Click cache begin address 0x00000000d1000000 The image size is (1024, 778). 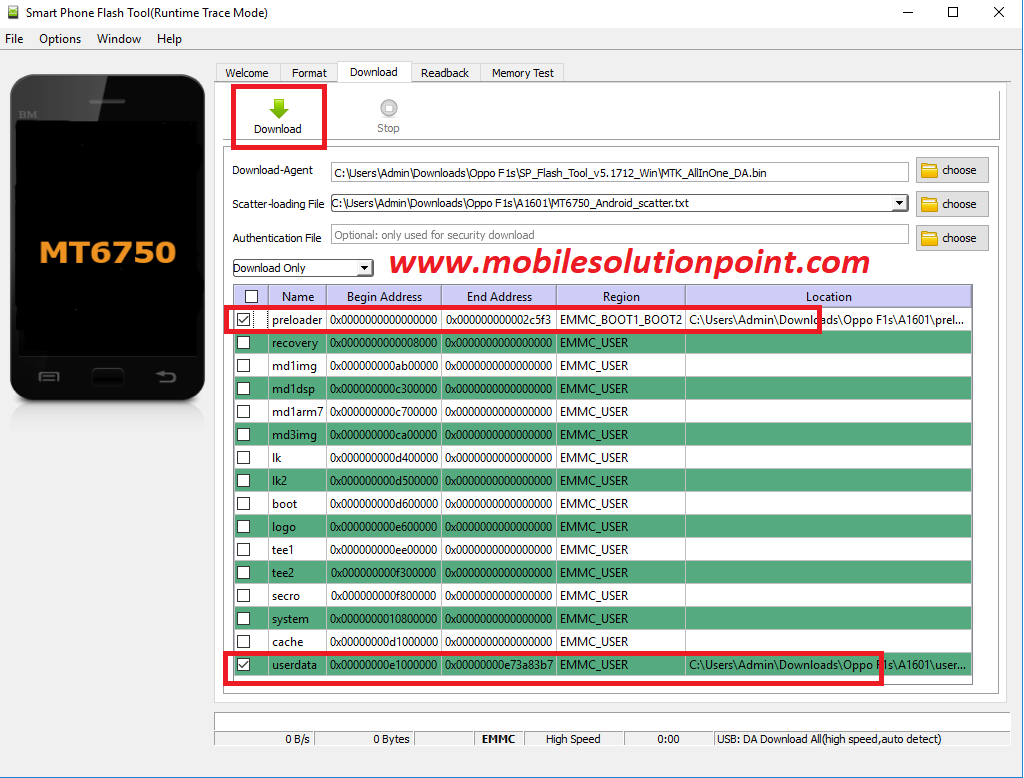[384, 641]
